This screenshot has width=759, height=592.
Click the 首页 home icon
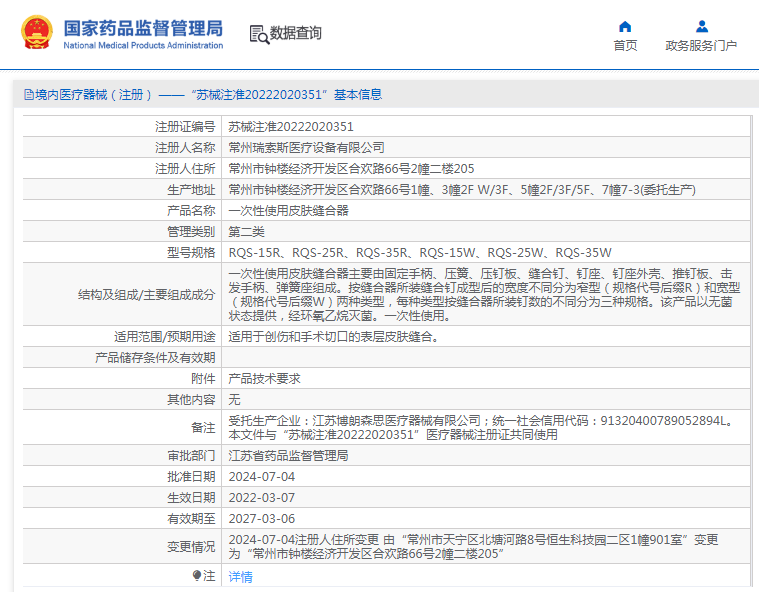tap(625, 26)
